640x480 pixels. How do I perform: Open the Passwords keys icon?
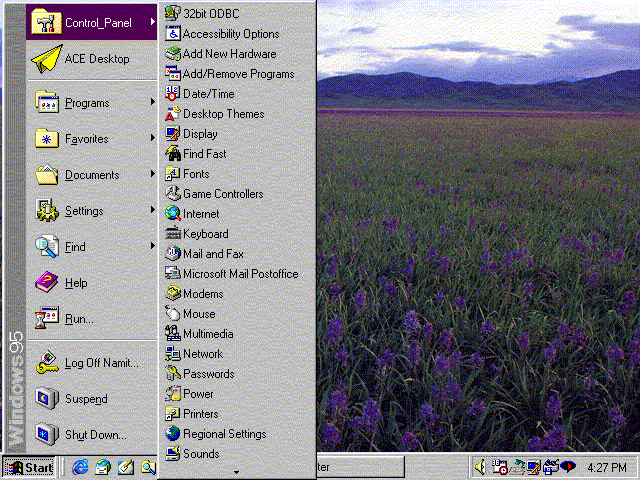173,373
